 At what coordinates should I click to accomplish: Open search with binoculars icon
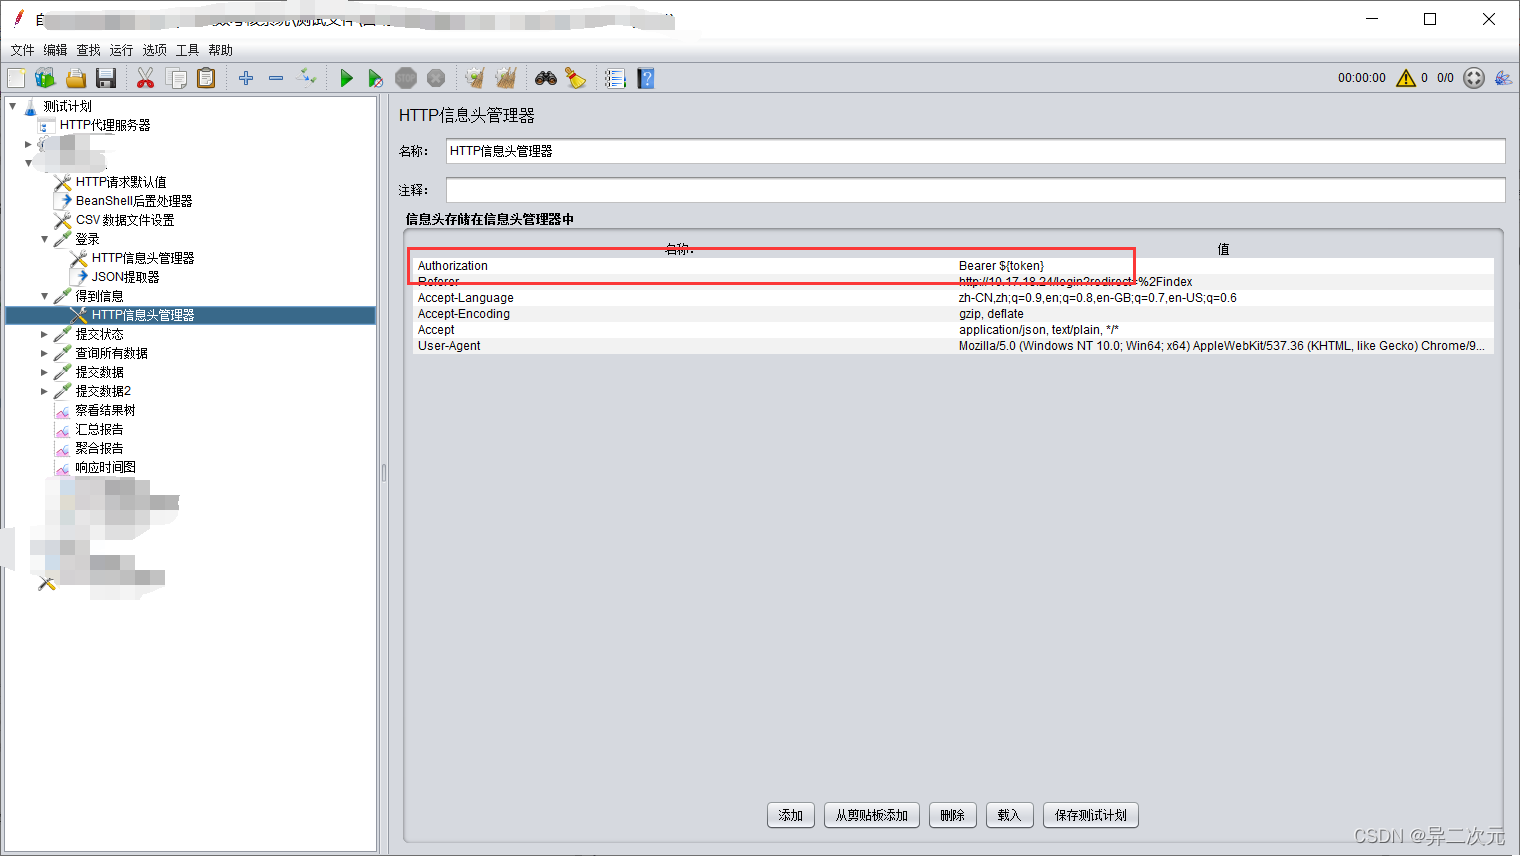546,78
